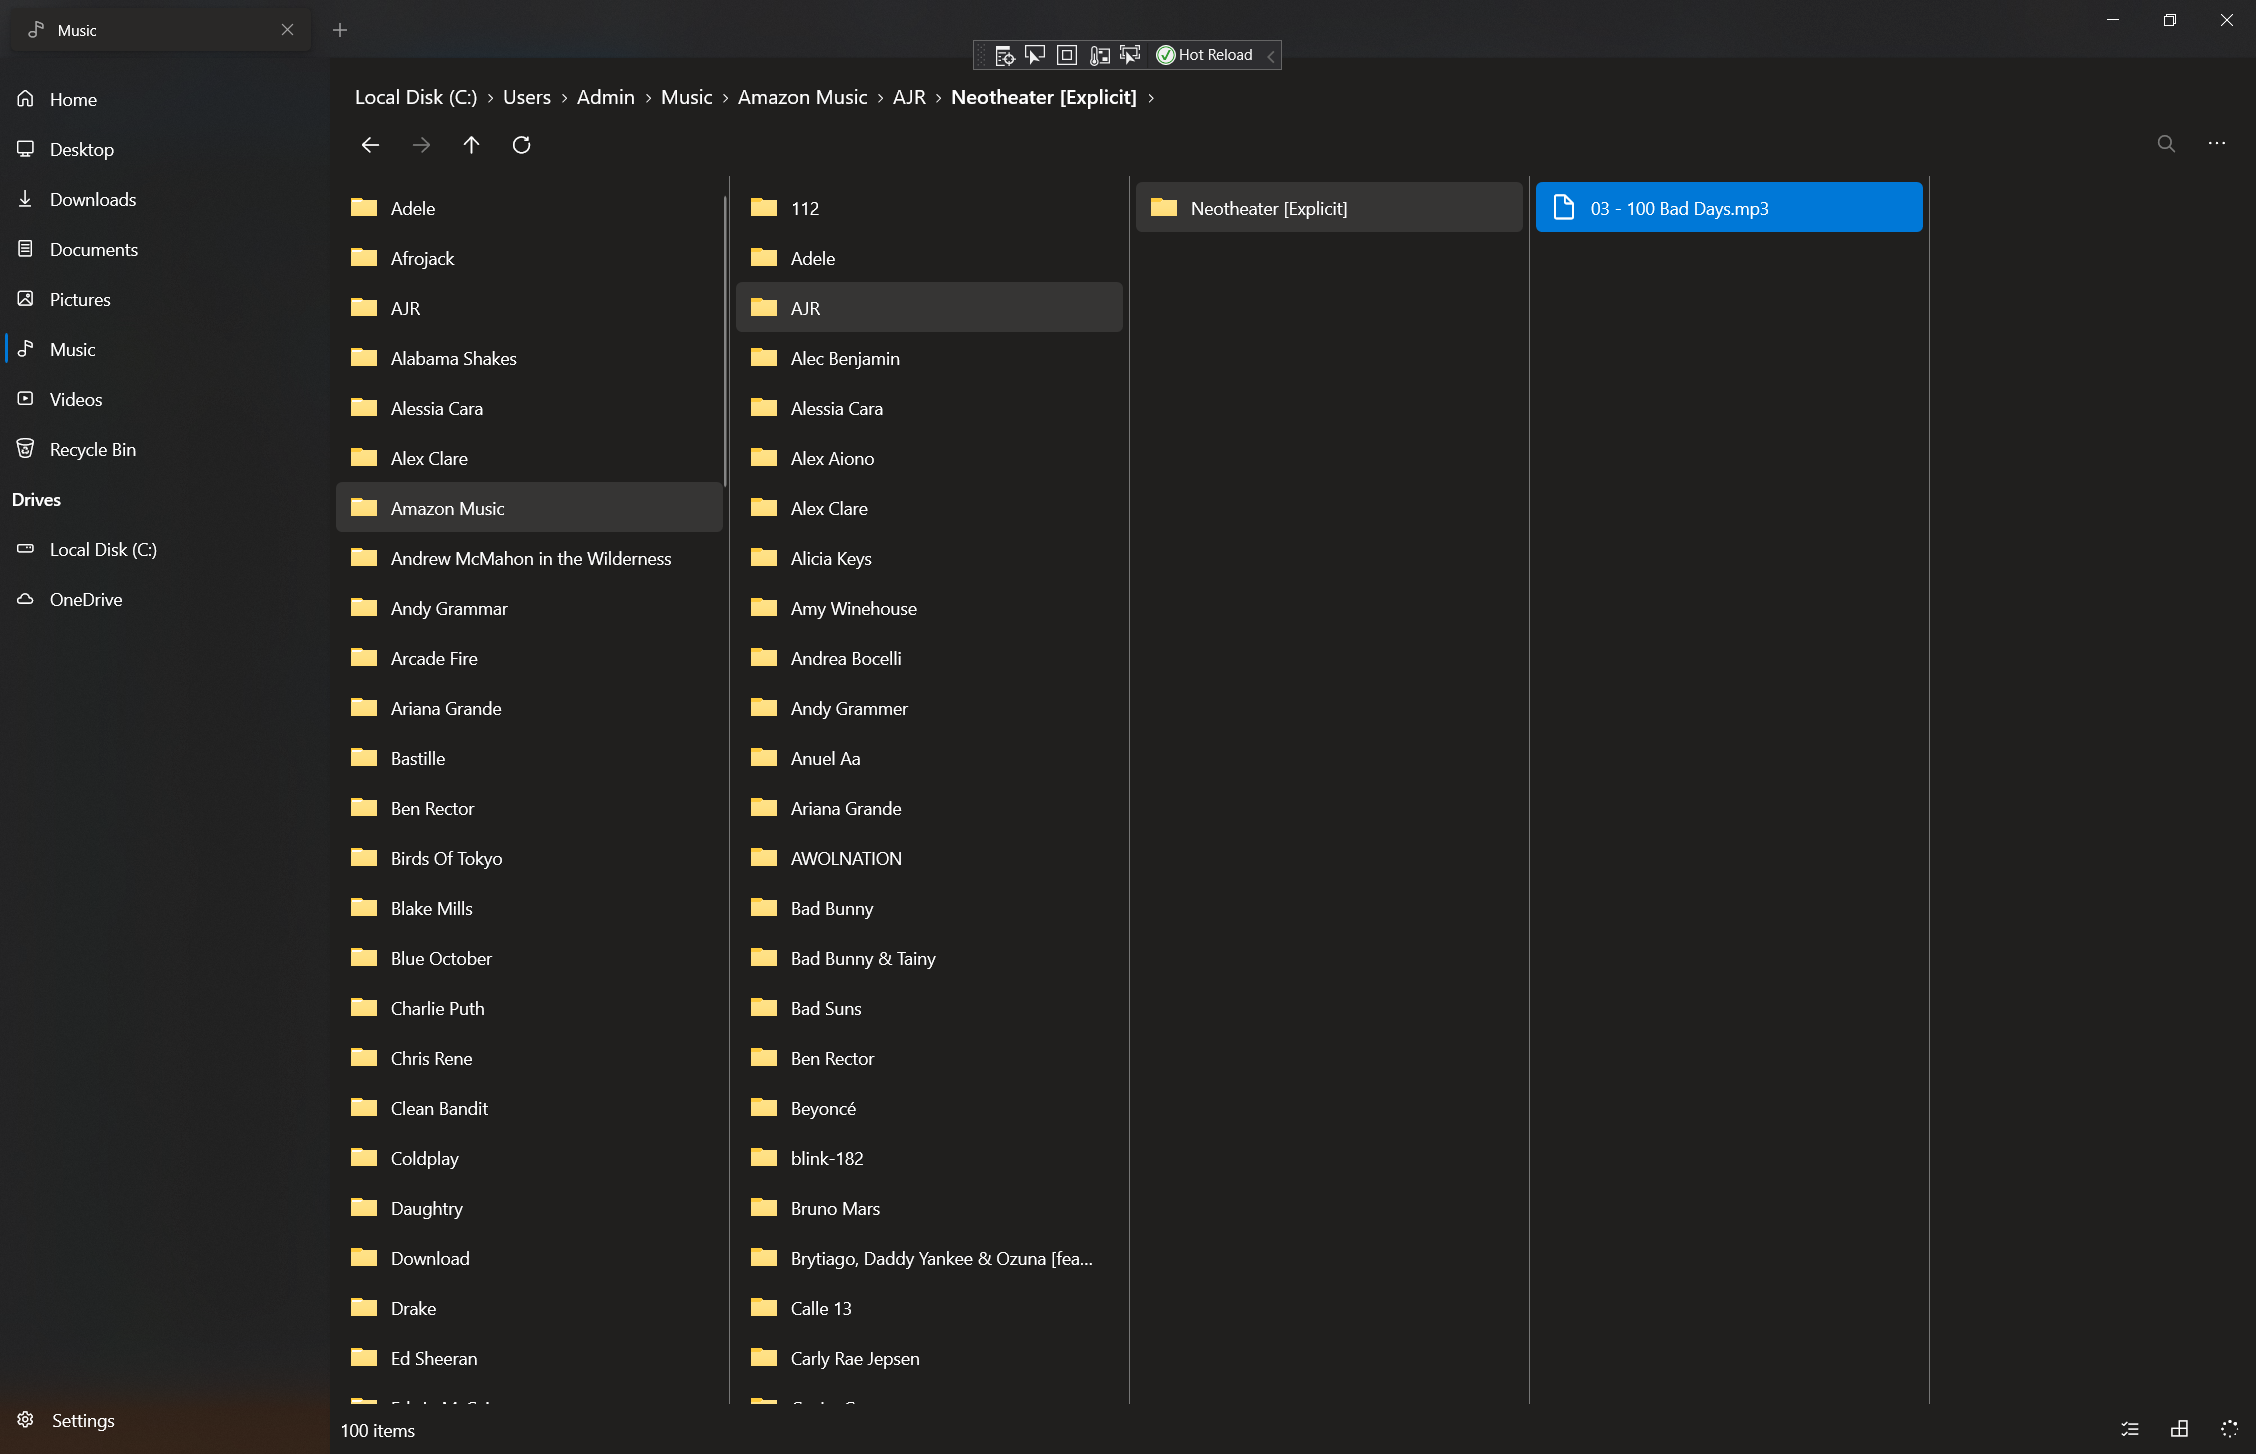Open the 112 folder
The image size is (2256, 1454).
pos(929,208)
